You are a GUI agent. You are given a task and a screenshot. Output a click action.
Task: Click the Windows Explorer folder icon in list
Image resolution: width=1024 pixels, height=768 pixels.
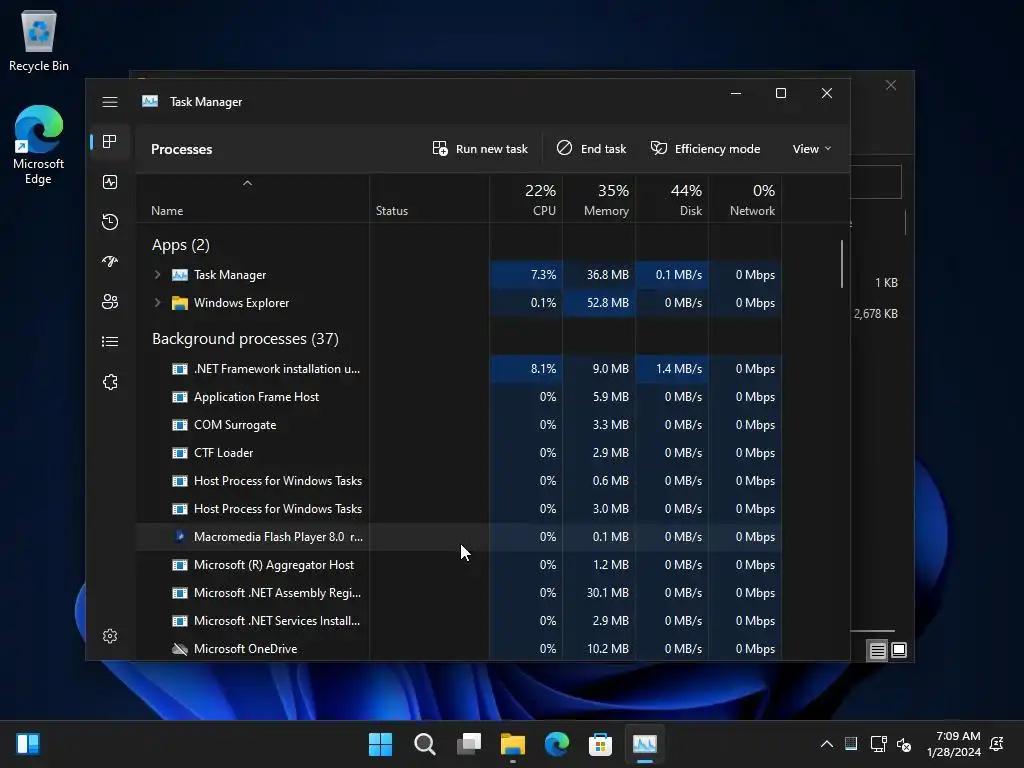(180, 303)
